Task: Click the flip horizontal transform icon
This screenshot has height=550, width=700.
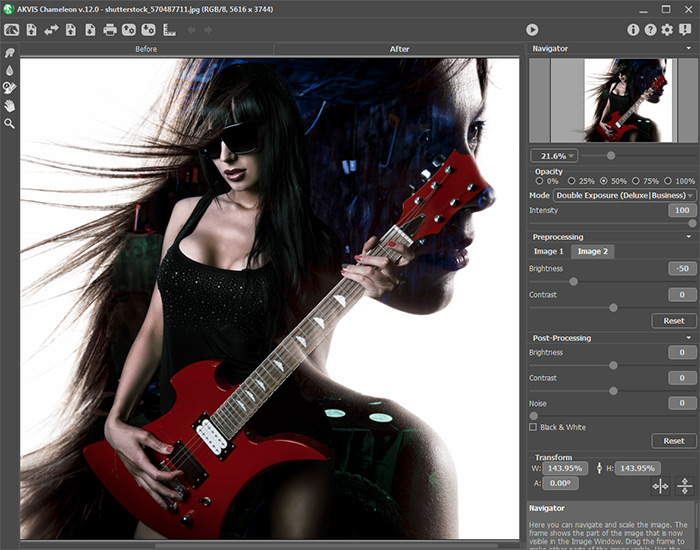Action: pos(660,486)
